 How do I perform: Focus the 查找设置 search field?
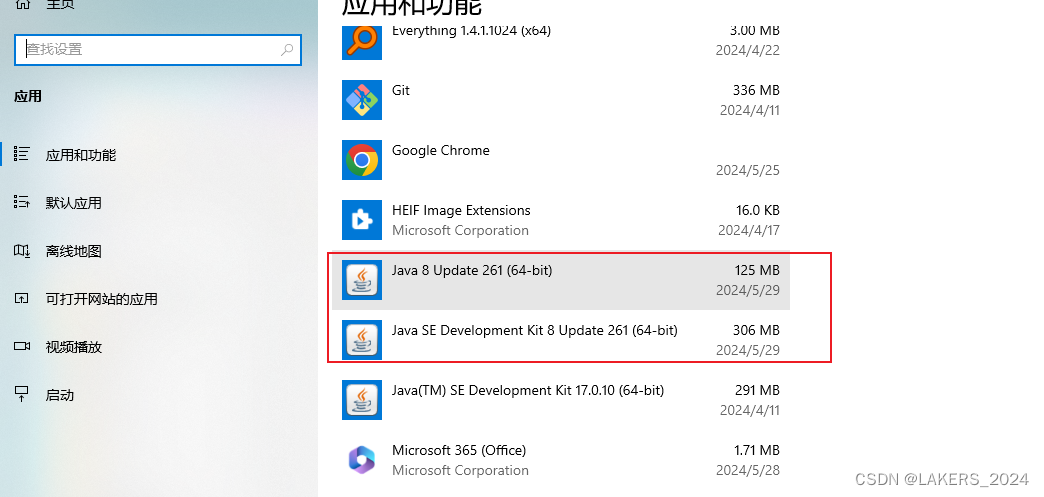[158, 49]
